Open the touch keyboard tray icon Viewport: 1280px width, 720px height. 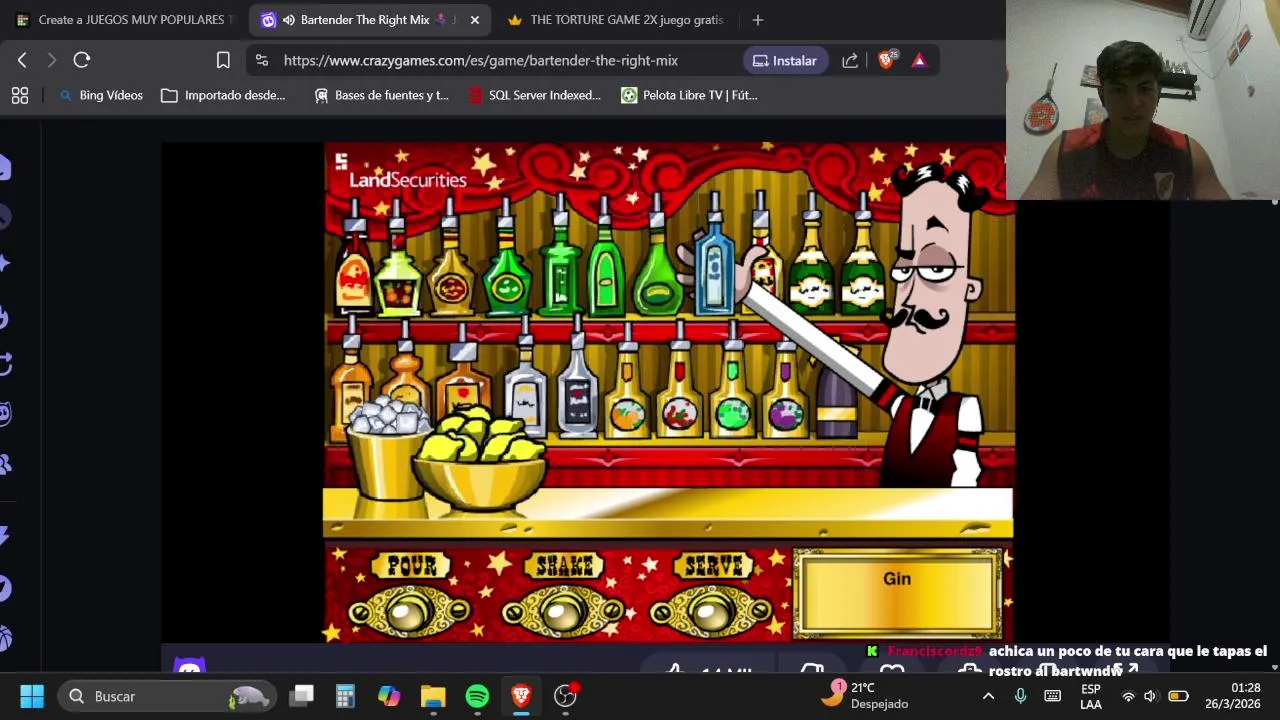[1052, 696]
